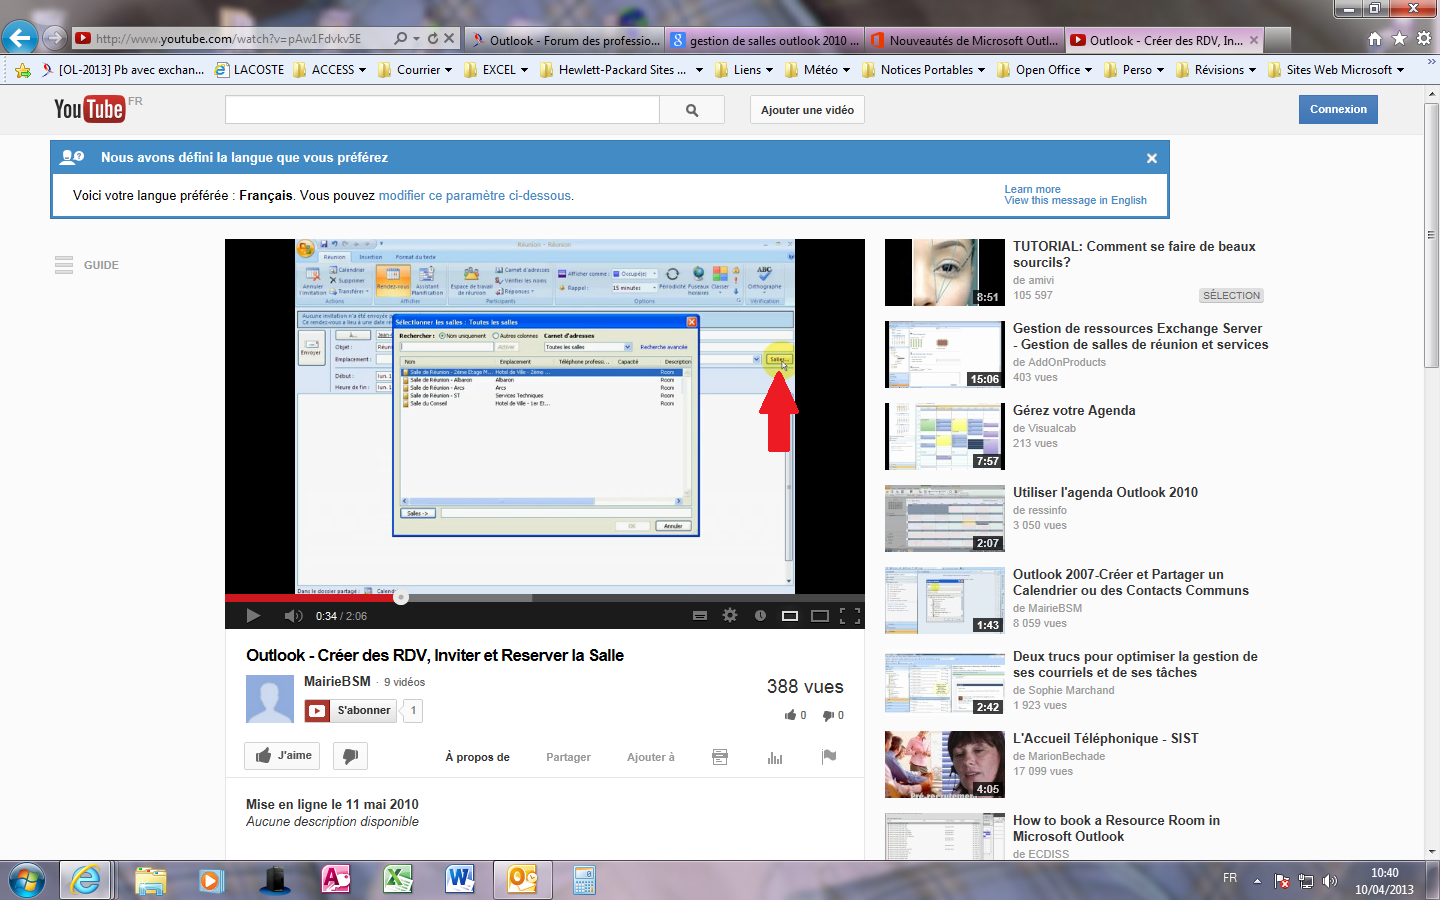This screenshot has width=1440, height=900.
Task: Expand the Open Office favorites folder
Action: click(1044, 70)
